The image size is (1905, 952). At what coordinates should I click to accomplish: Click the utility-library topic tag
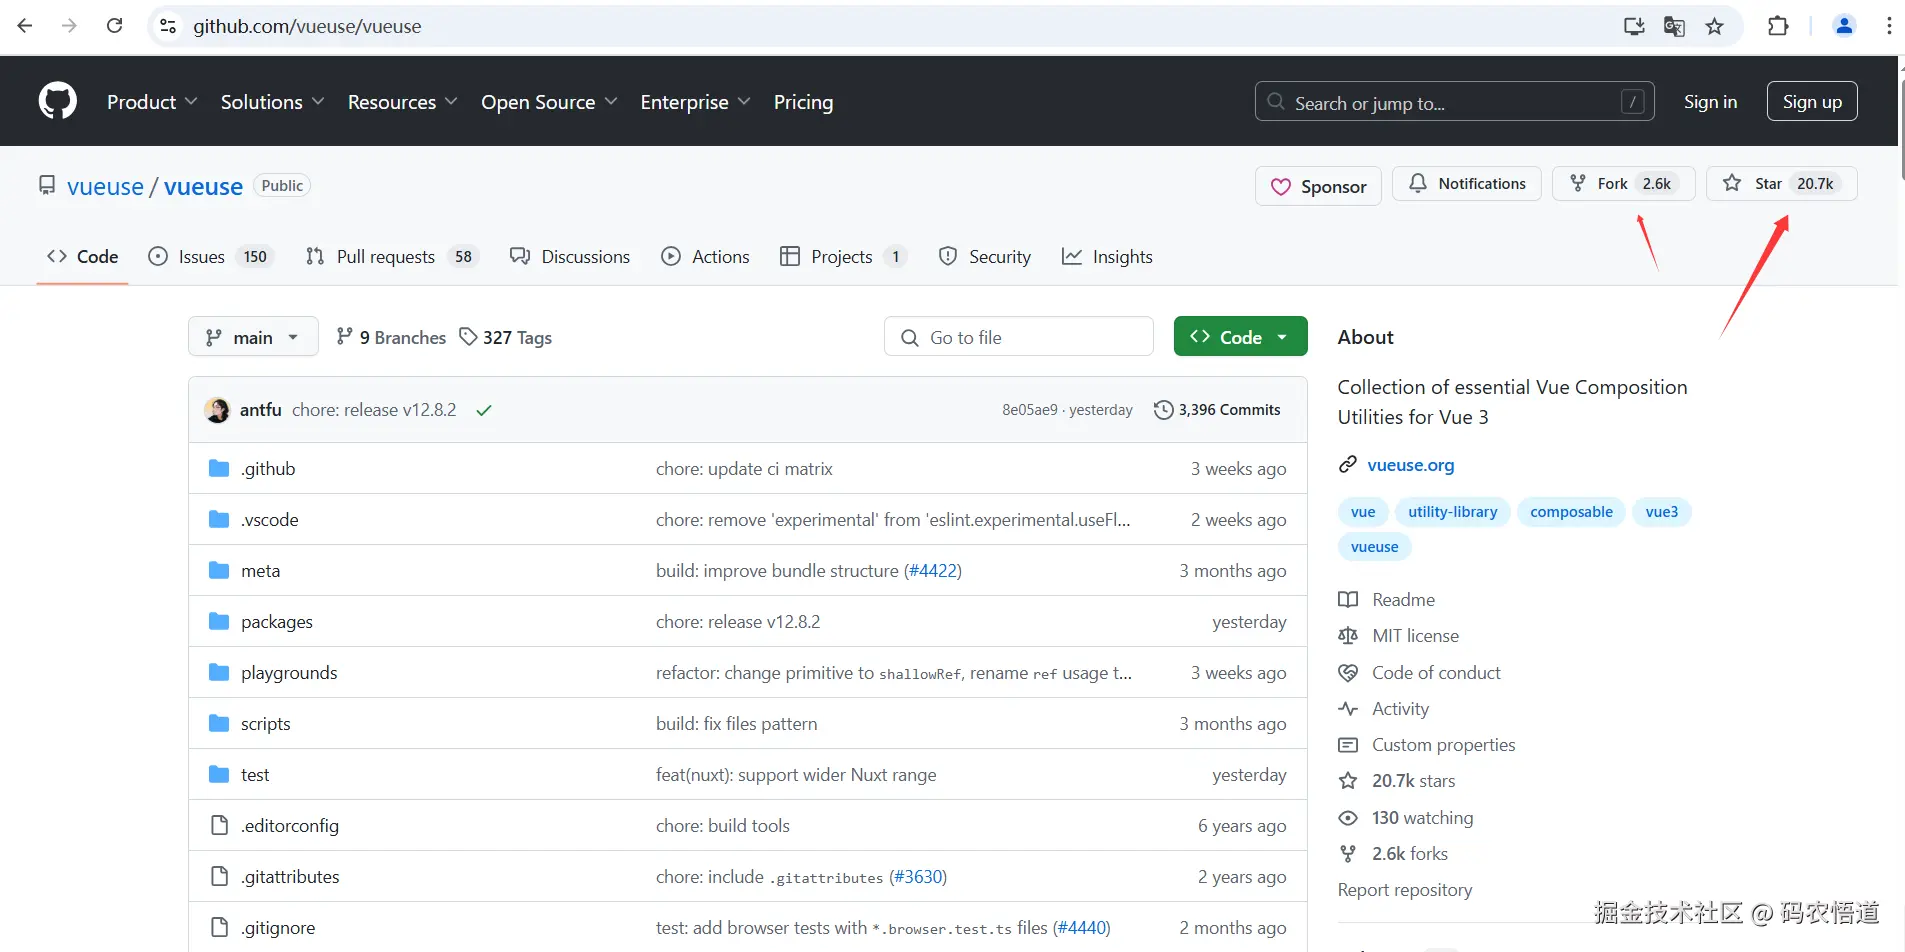[1452, 512]
